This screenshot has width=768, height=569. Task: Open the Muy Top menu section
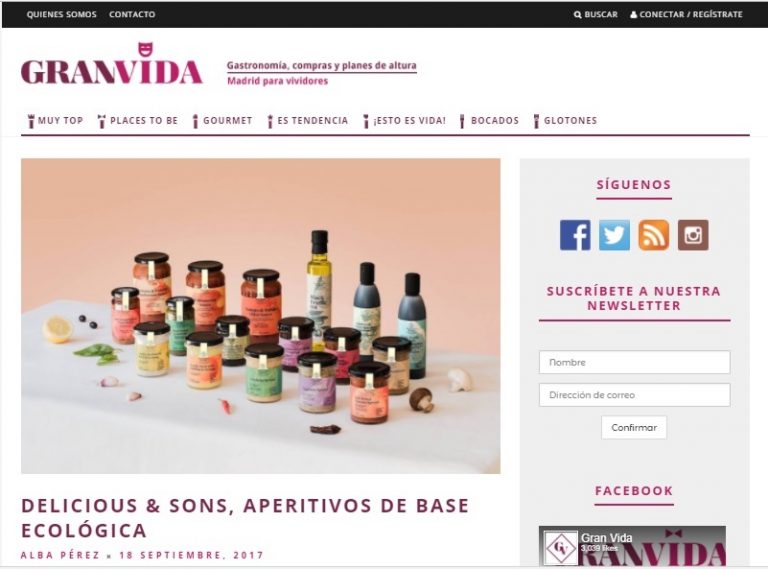click(x=56, y=120)
